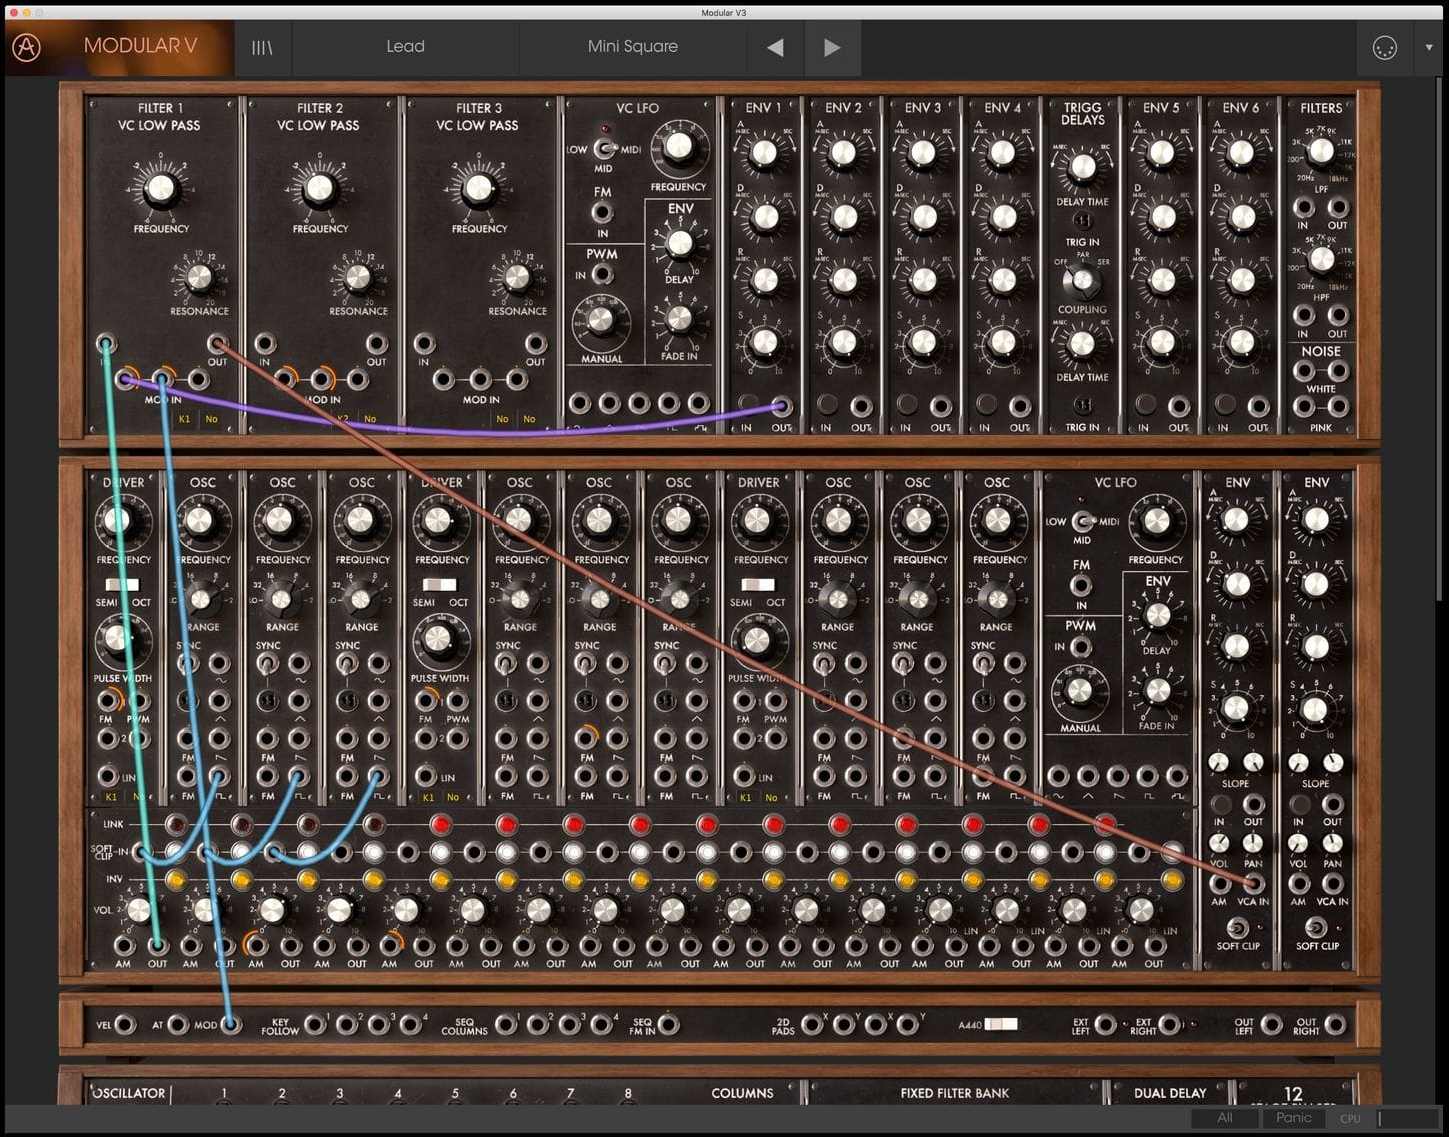The width and height of the screenshot is (1449, 1137).
Task: Flip the top VC LFO LOW/MID/MIDI switch
Action: [604, 149]
